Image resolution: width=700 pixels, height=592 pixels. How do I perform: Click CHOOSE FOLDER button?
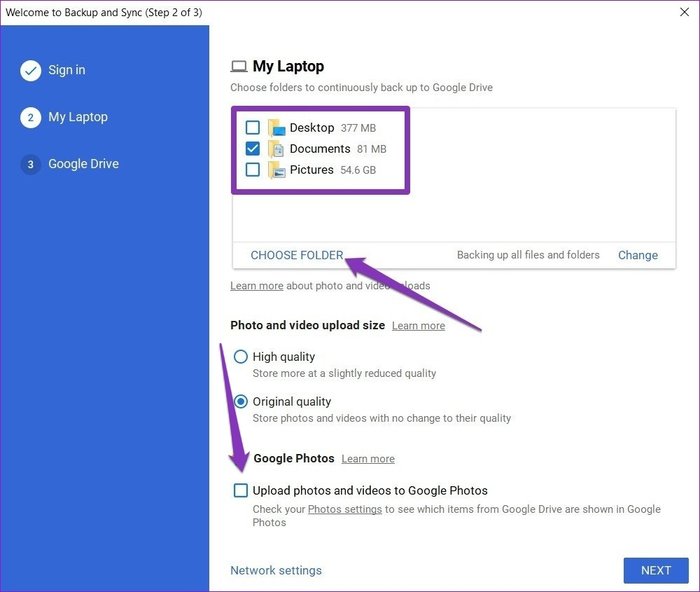pos(297,255)
